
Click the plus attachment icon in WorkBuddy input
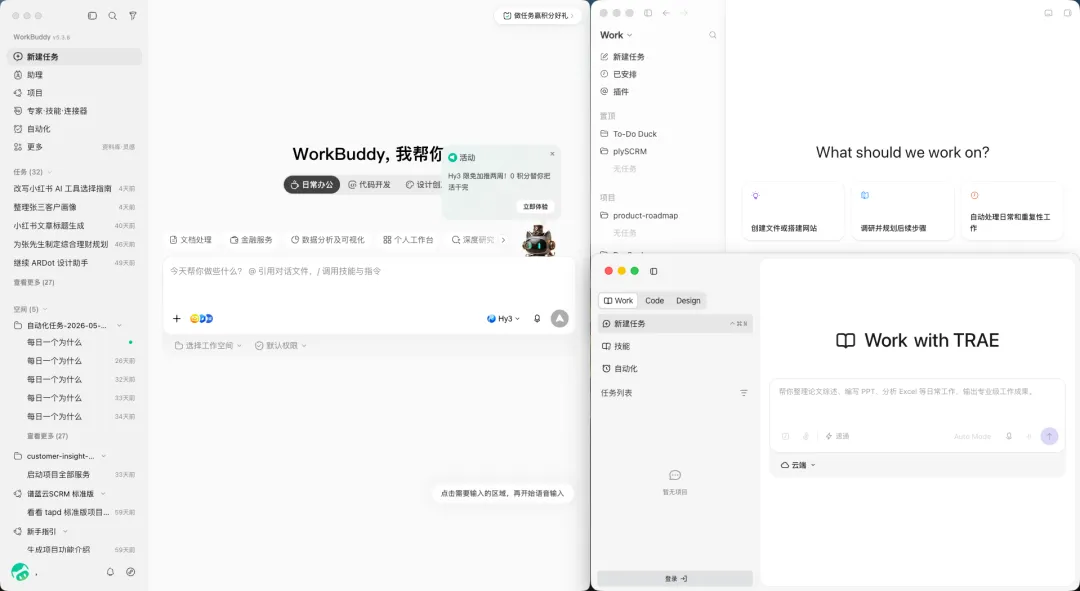click(x=176, y=318)
